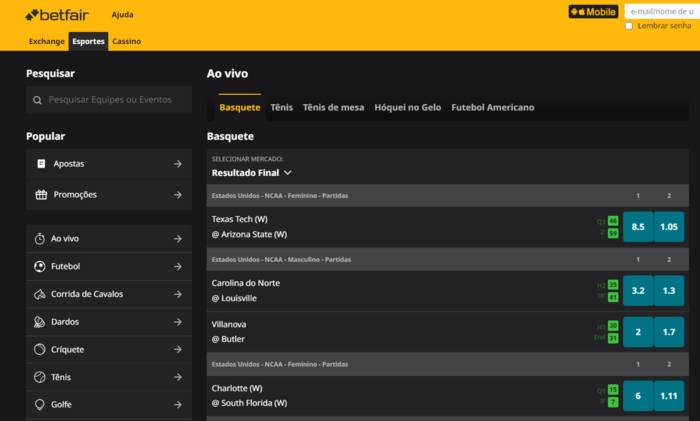Switch to the Tênis live tab
The image size is (700, 421).
(x=282, y=107)
